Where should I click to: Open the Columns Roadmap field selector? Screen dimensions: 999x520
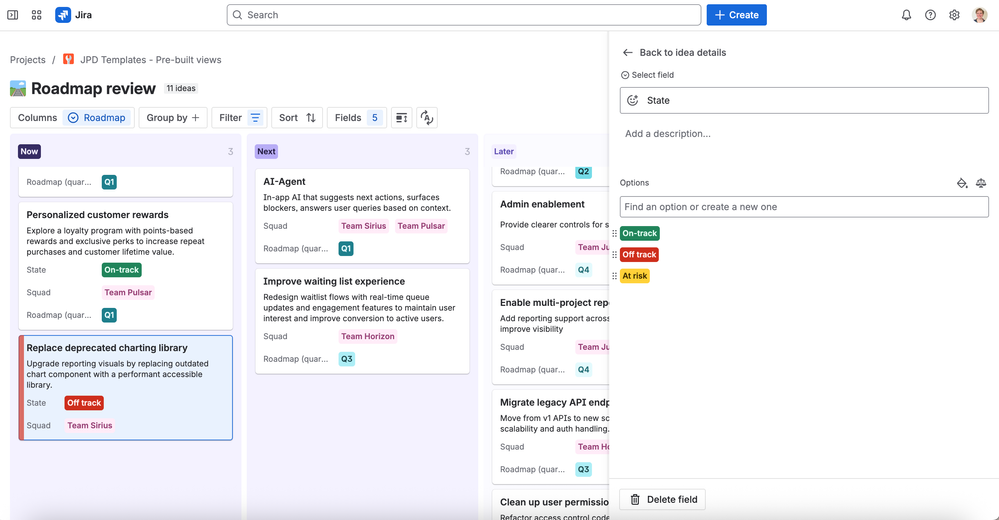pos(73,118)
